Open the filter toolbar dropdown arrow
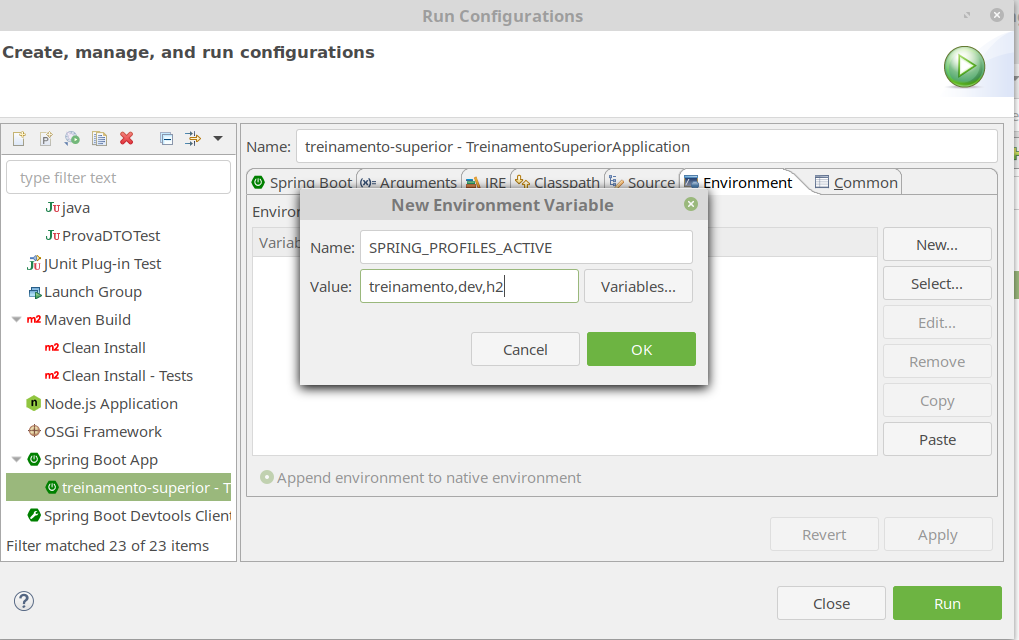This screenshot has width=1019, height=640. pos(218,139)
